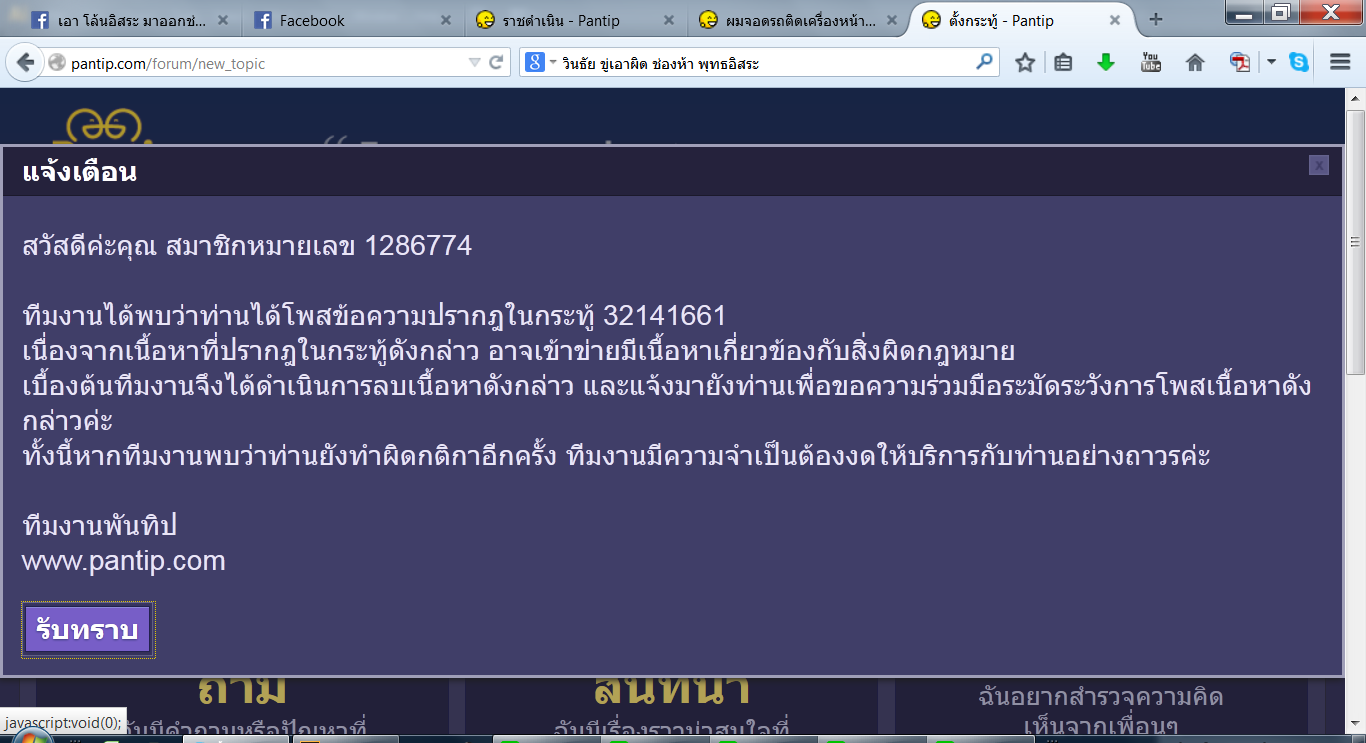Open the dropdown arrow beside the PDF icon
Screen dimensions: 1366x743
click(x=1271, y=63)
